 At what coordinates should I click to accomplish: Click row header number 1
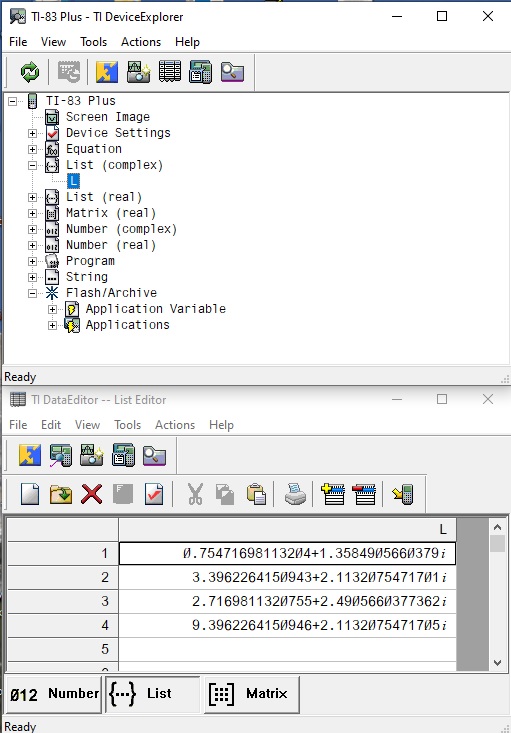pyautogui.click(x=63, y=553)
